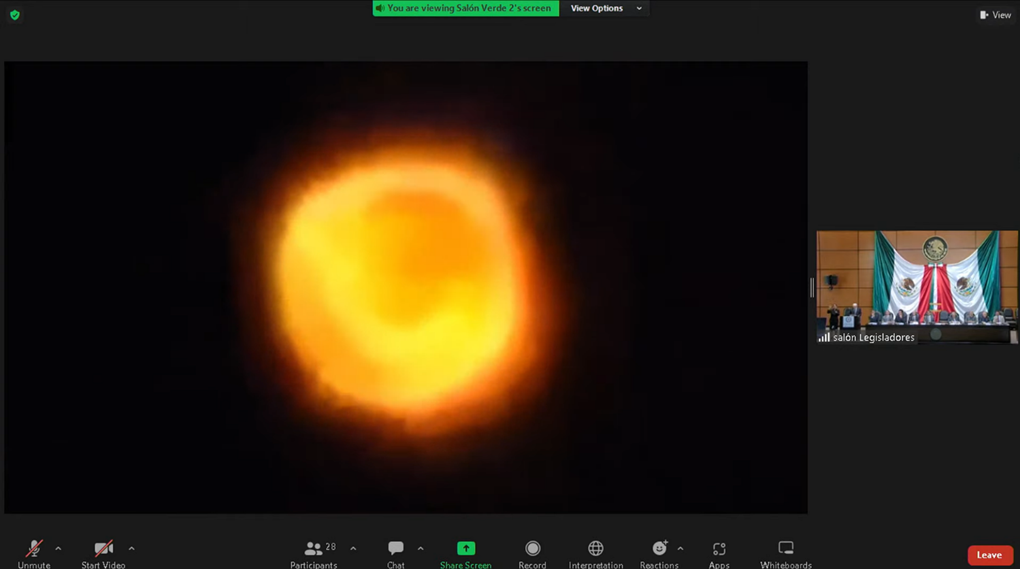The width and height of the screenshot is (1020, 569).
Task: Expand audio options arrow beside Unmute
Action: coord(58,548)
